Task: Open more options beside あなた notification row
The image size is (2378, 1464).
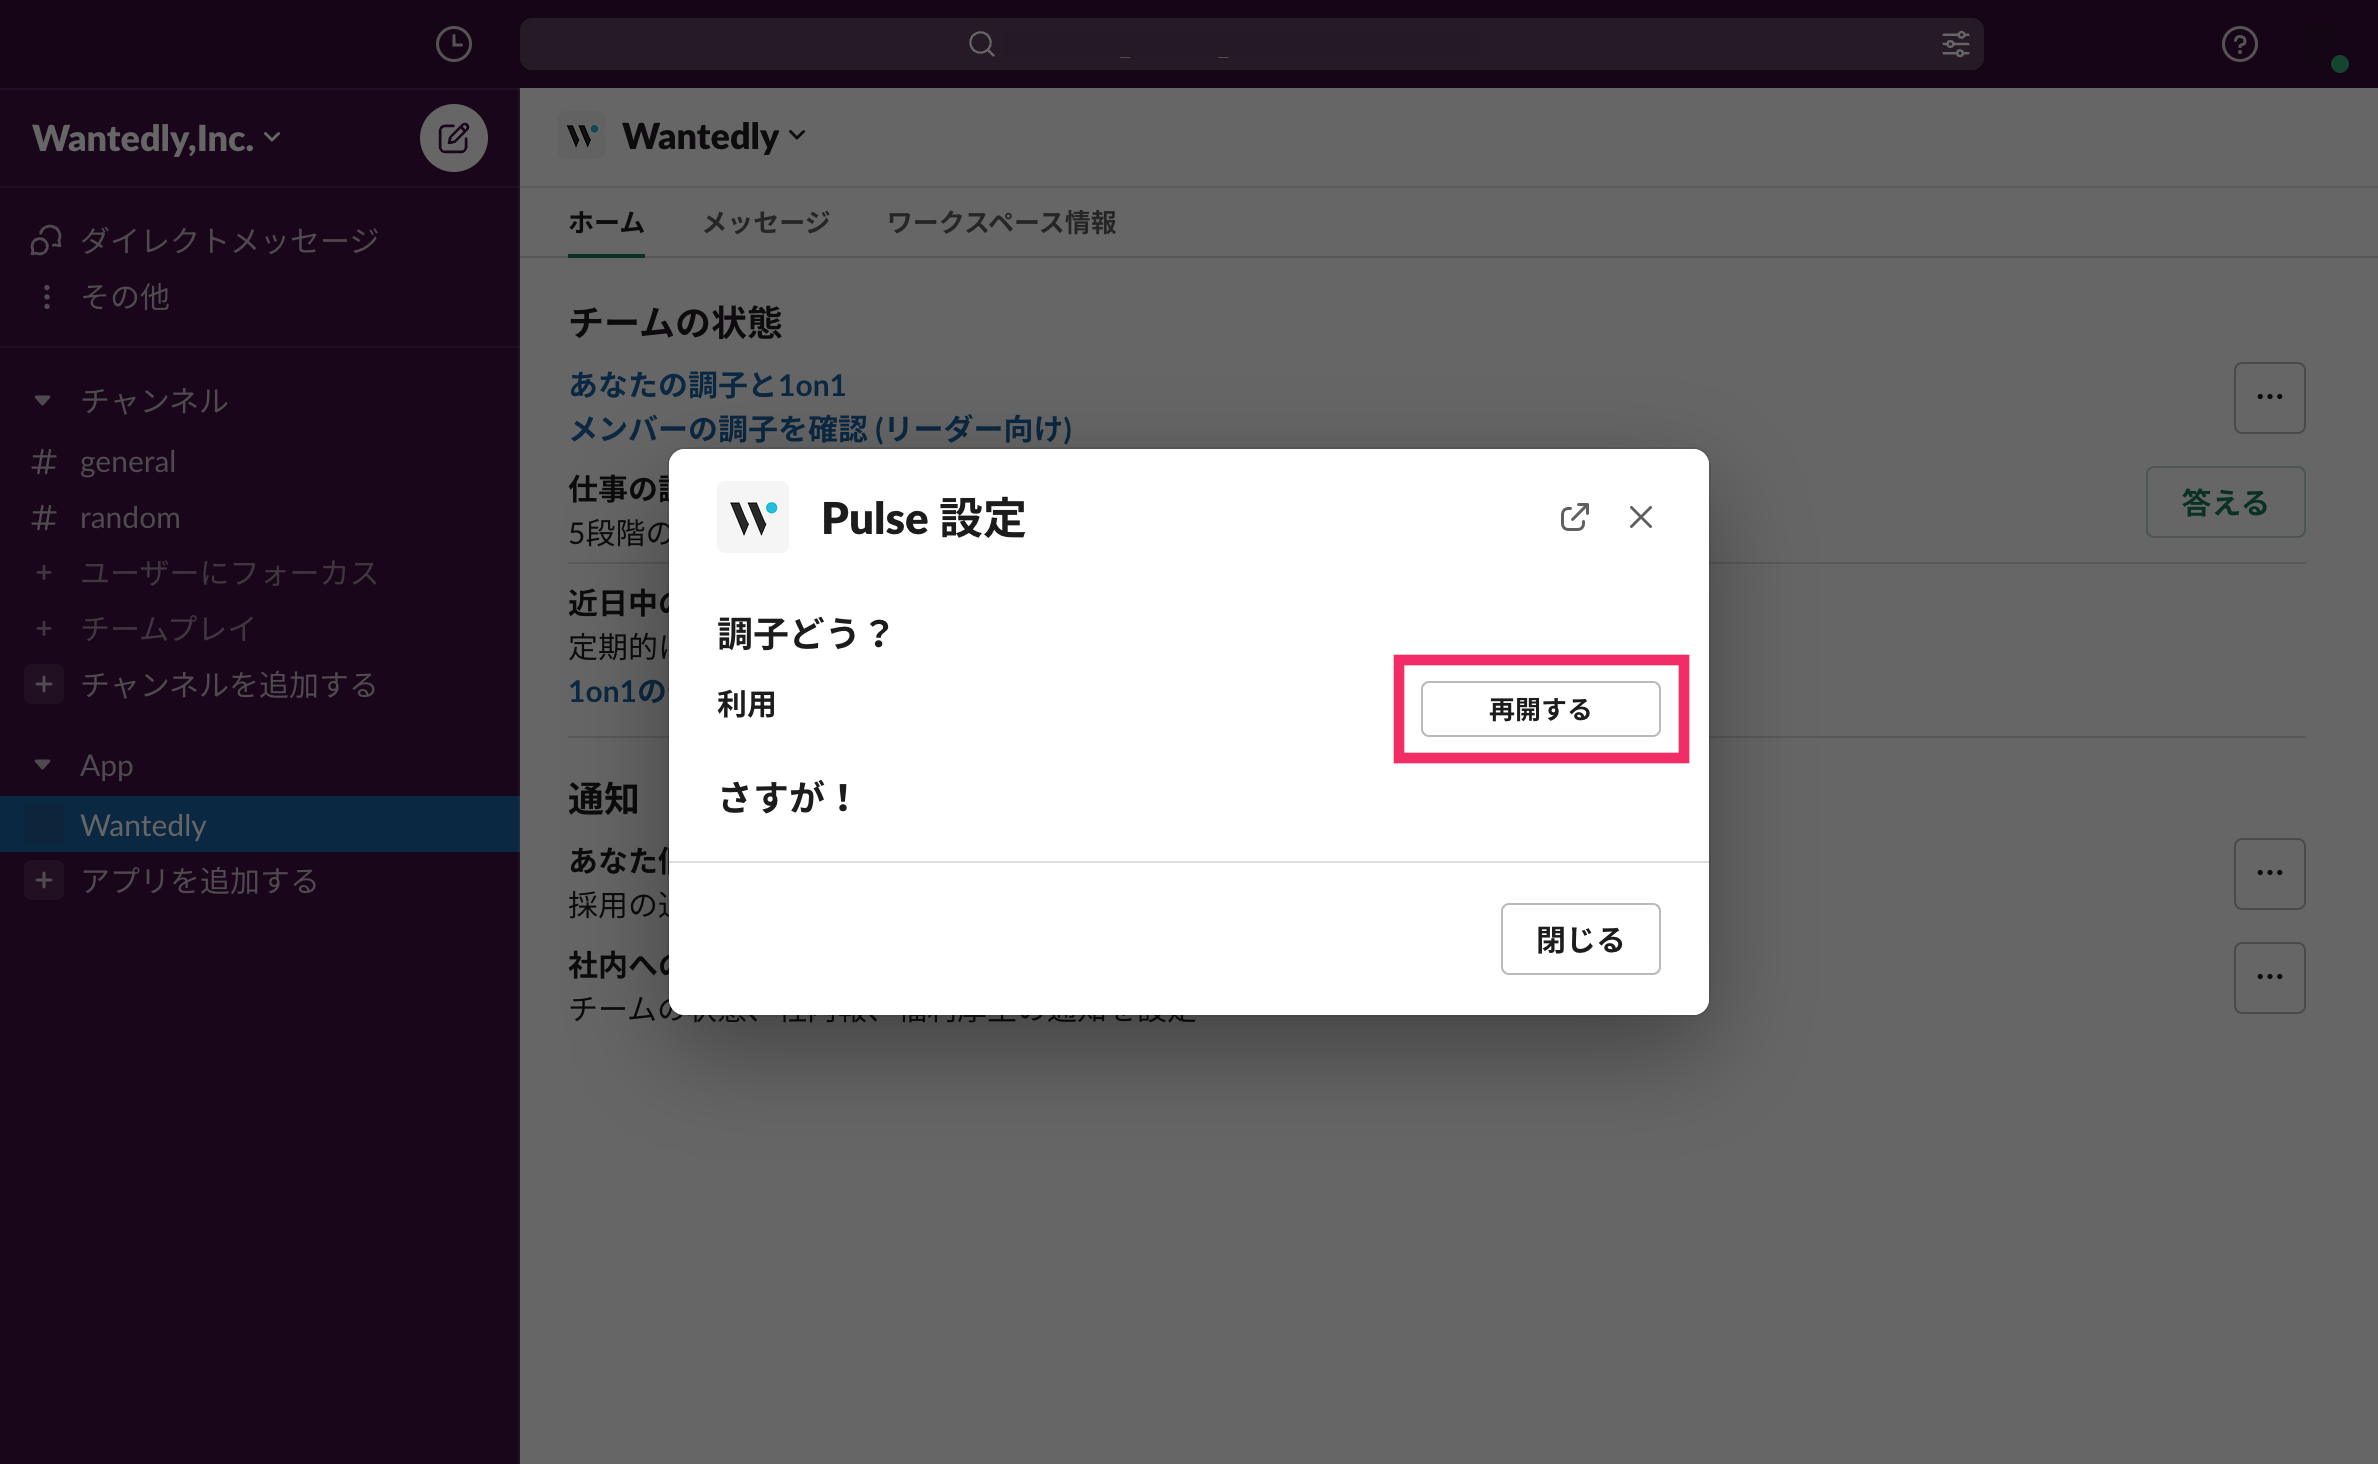Action: pos(2270,874)
